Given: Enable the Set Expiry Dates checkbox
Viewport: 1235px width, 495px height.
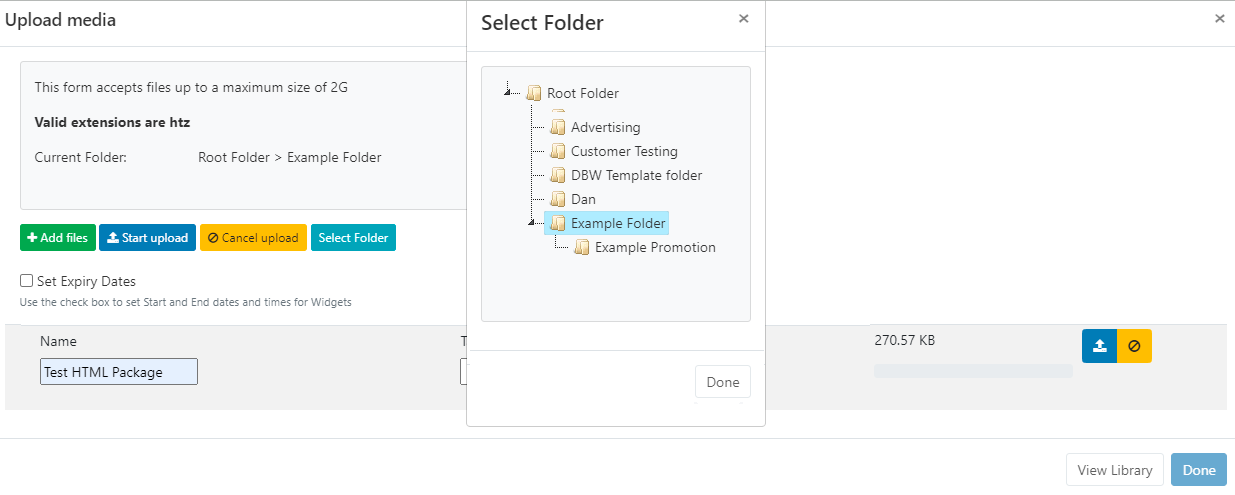Looking at the screenshot, I should 27,281.
